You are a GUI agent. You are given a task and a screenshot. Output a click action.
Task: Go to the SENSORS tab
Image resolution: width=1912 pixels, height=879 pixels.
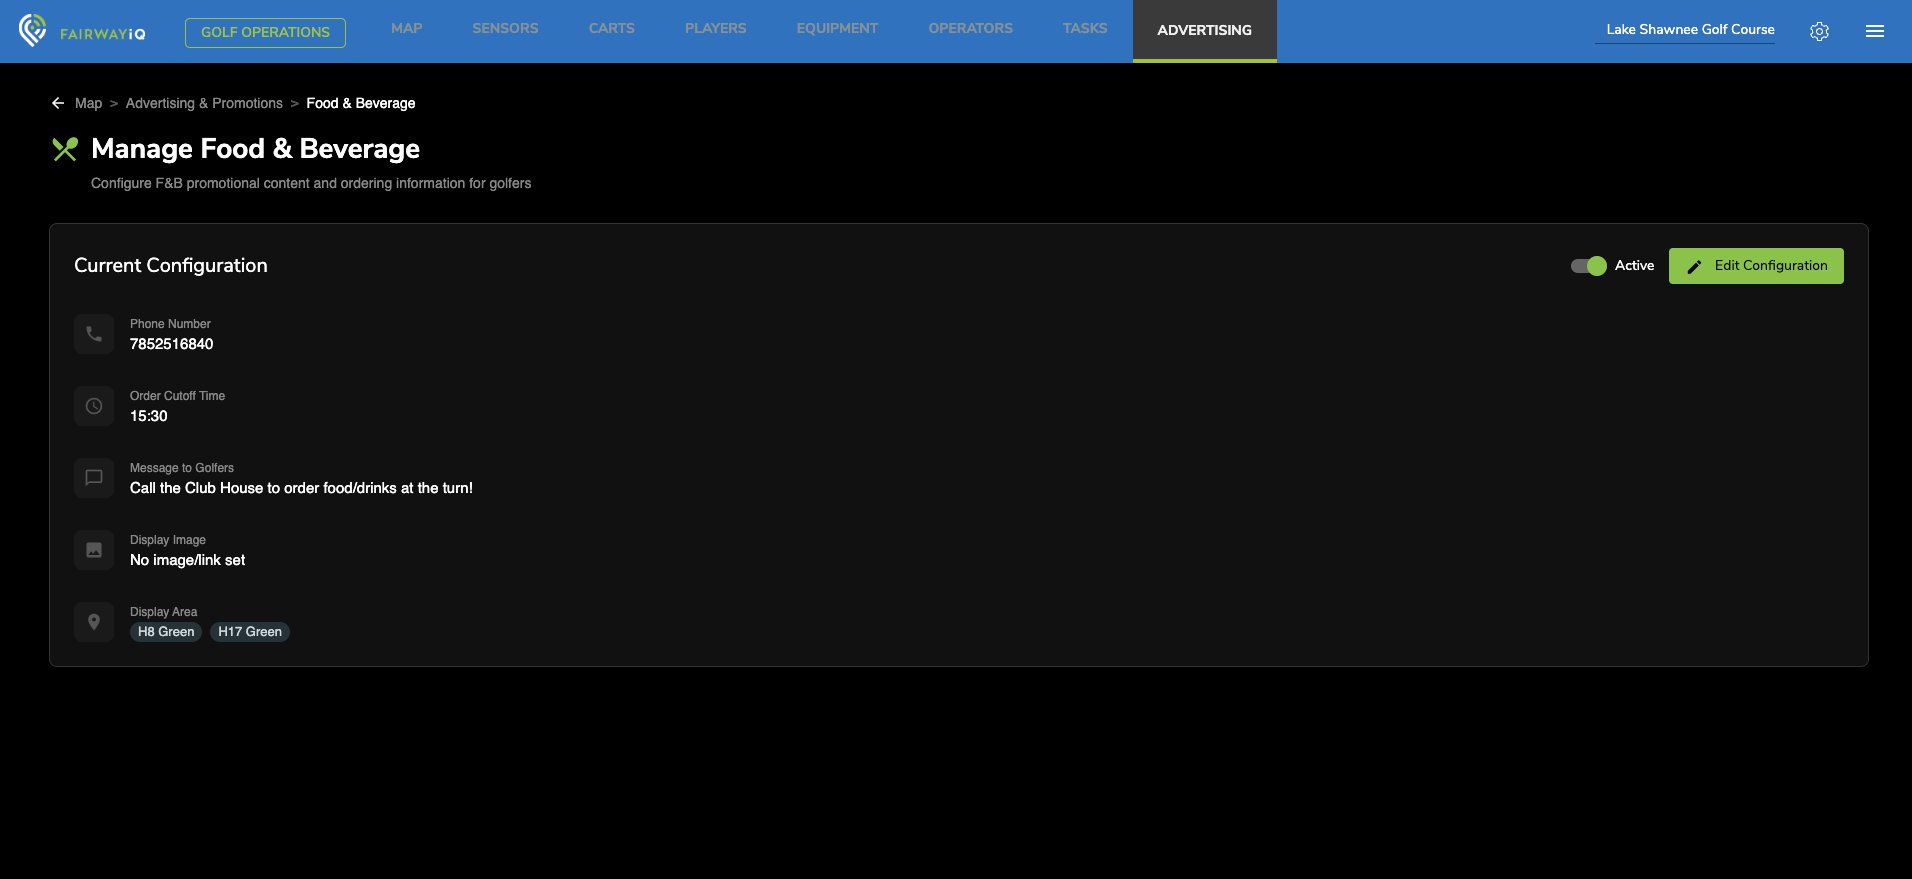505,28
